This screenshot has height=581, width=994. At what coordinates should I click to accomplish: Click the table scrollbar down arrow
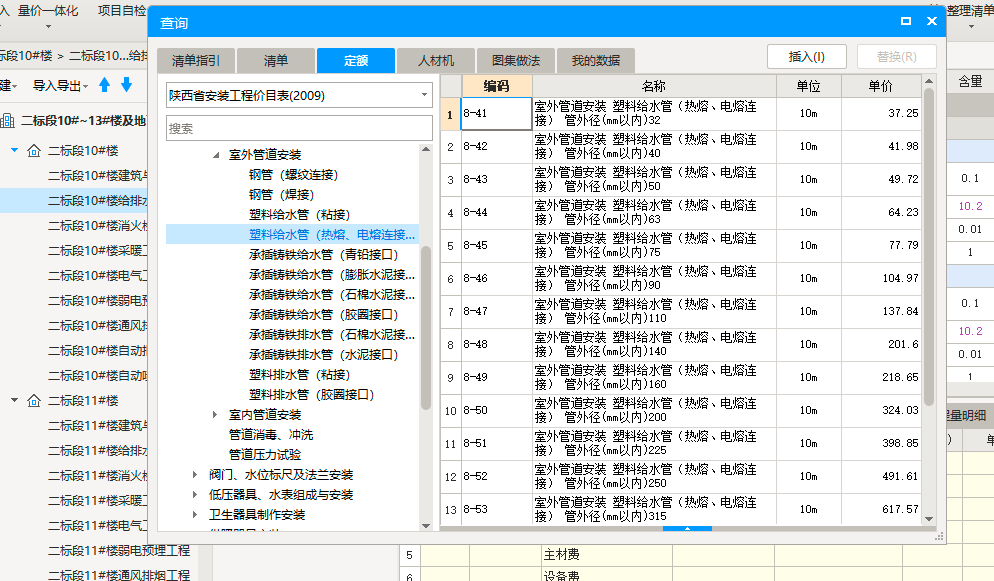pyautogui.click(x=929, y=518)
